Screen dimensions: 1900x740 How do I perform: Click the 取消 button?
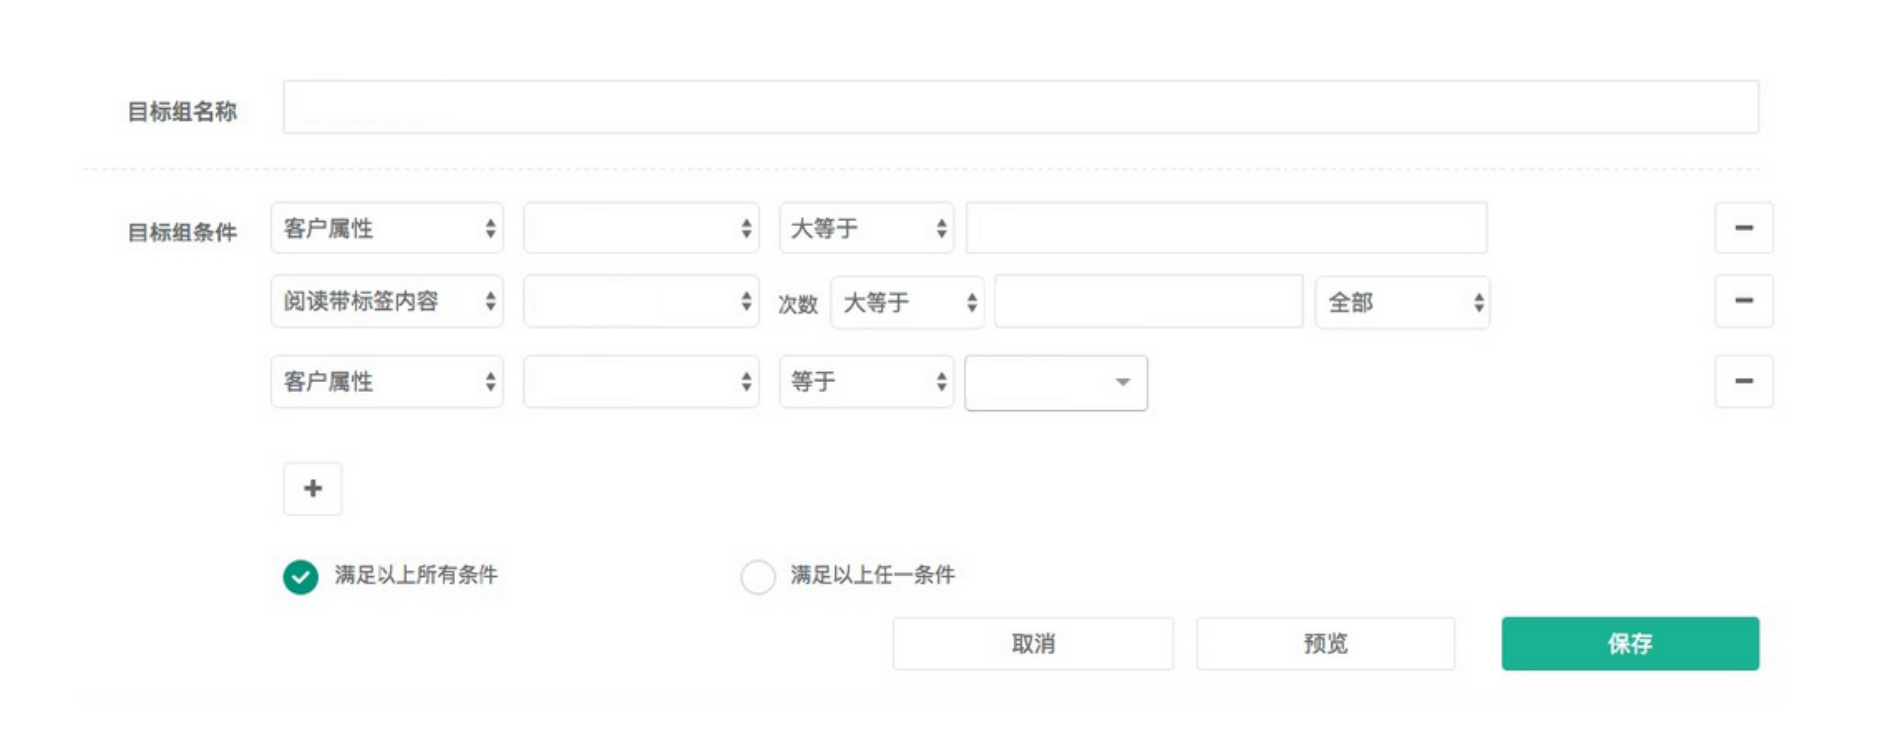tap(1033, 643)
